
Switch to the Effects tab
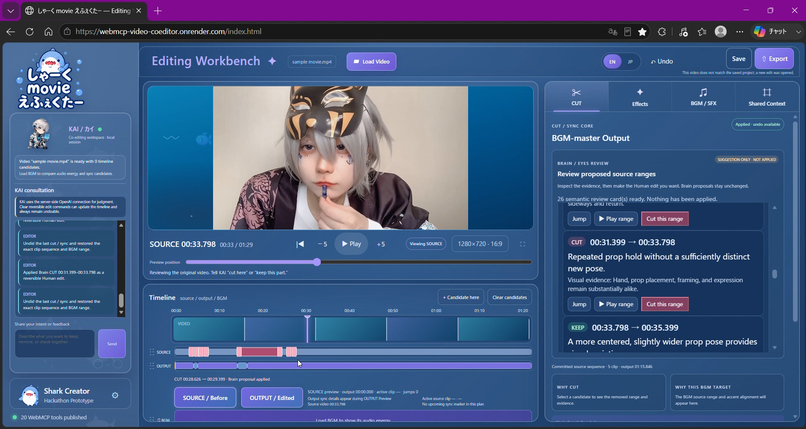click(x=639, y=97)
